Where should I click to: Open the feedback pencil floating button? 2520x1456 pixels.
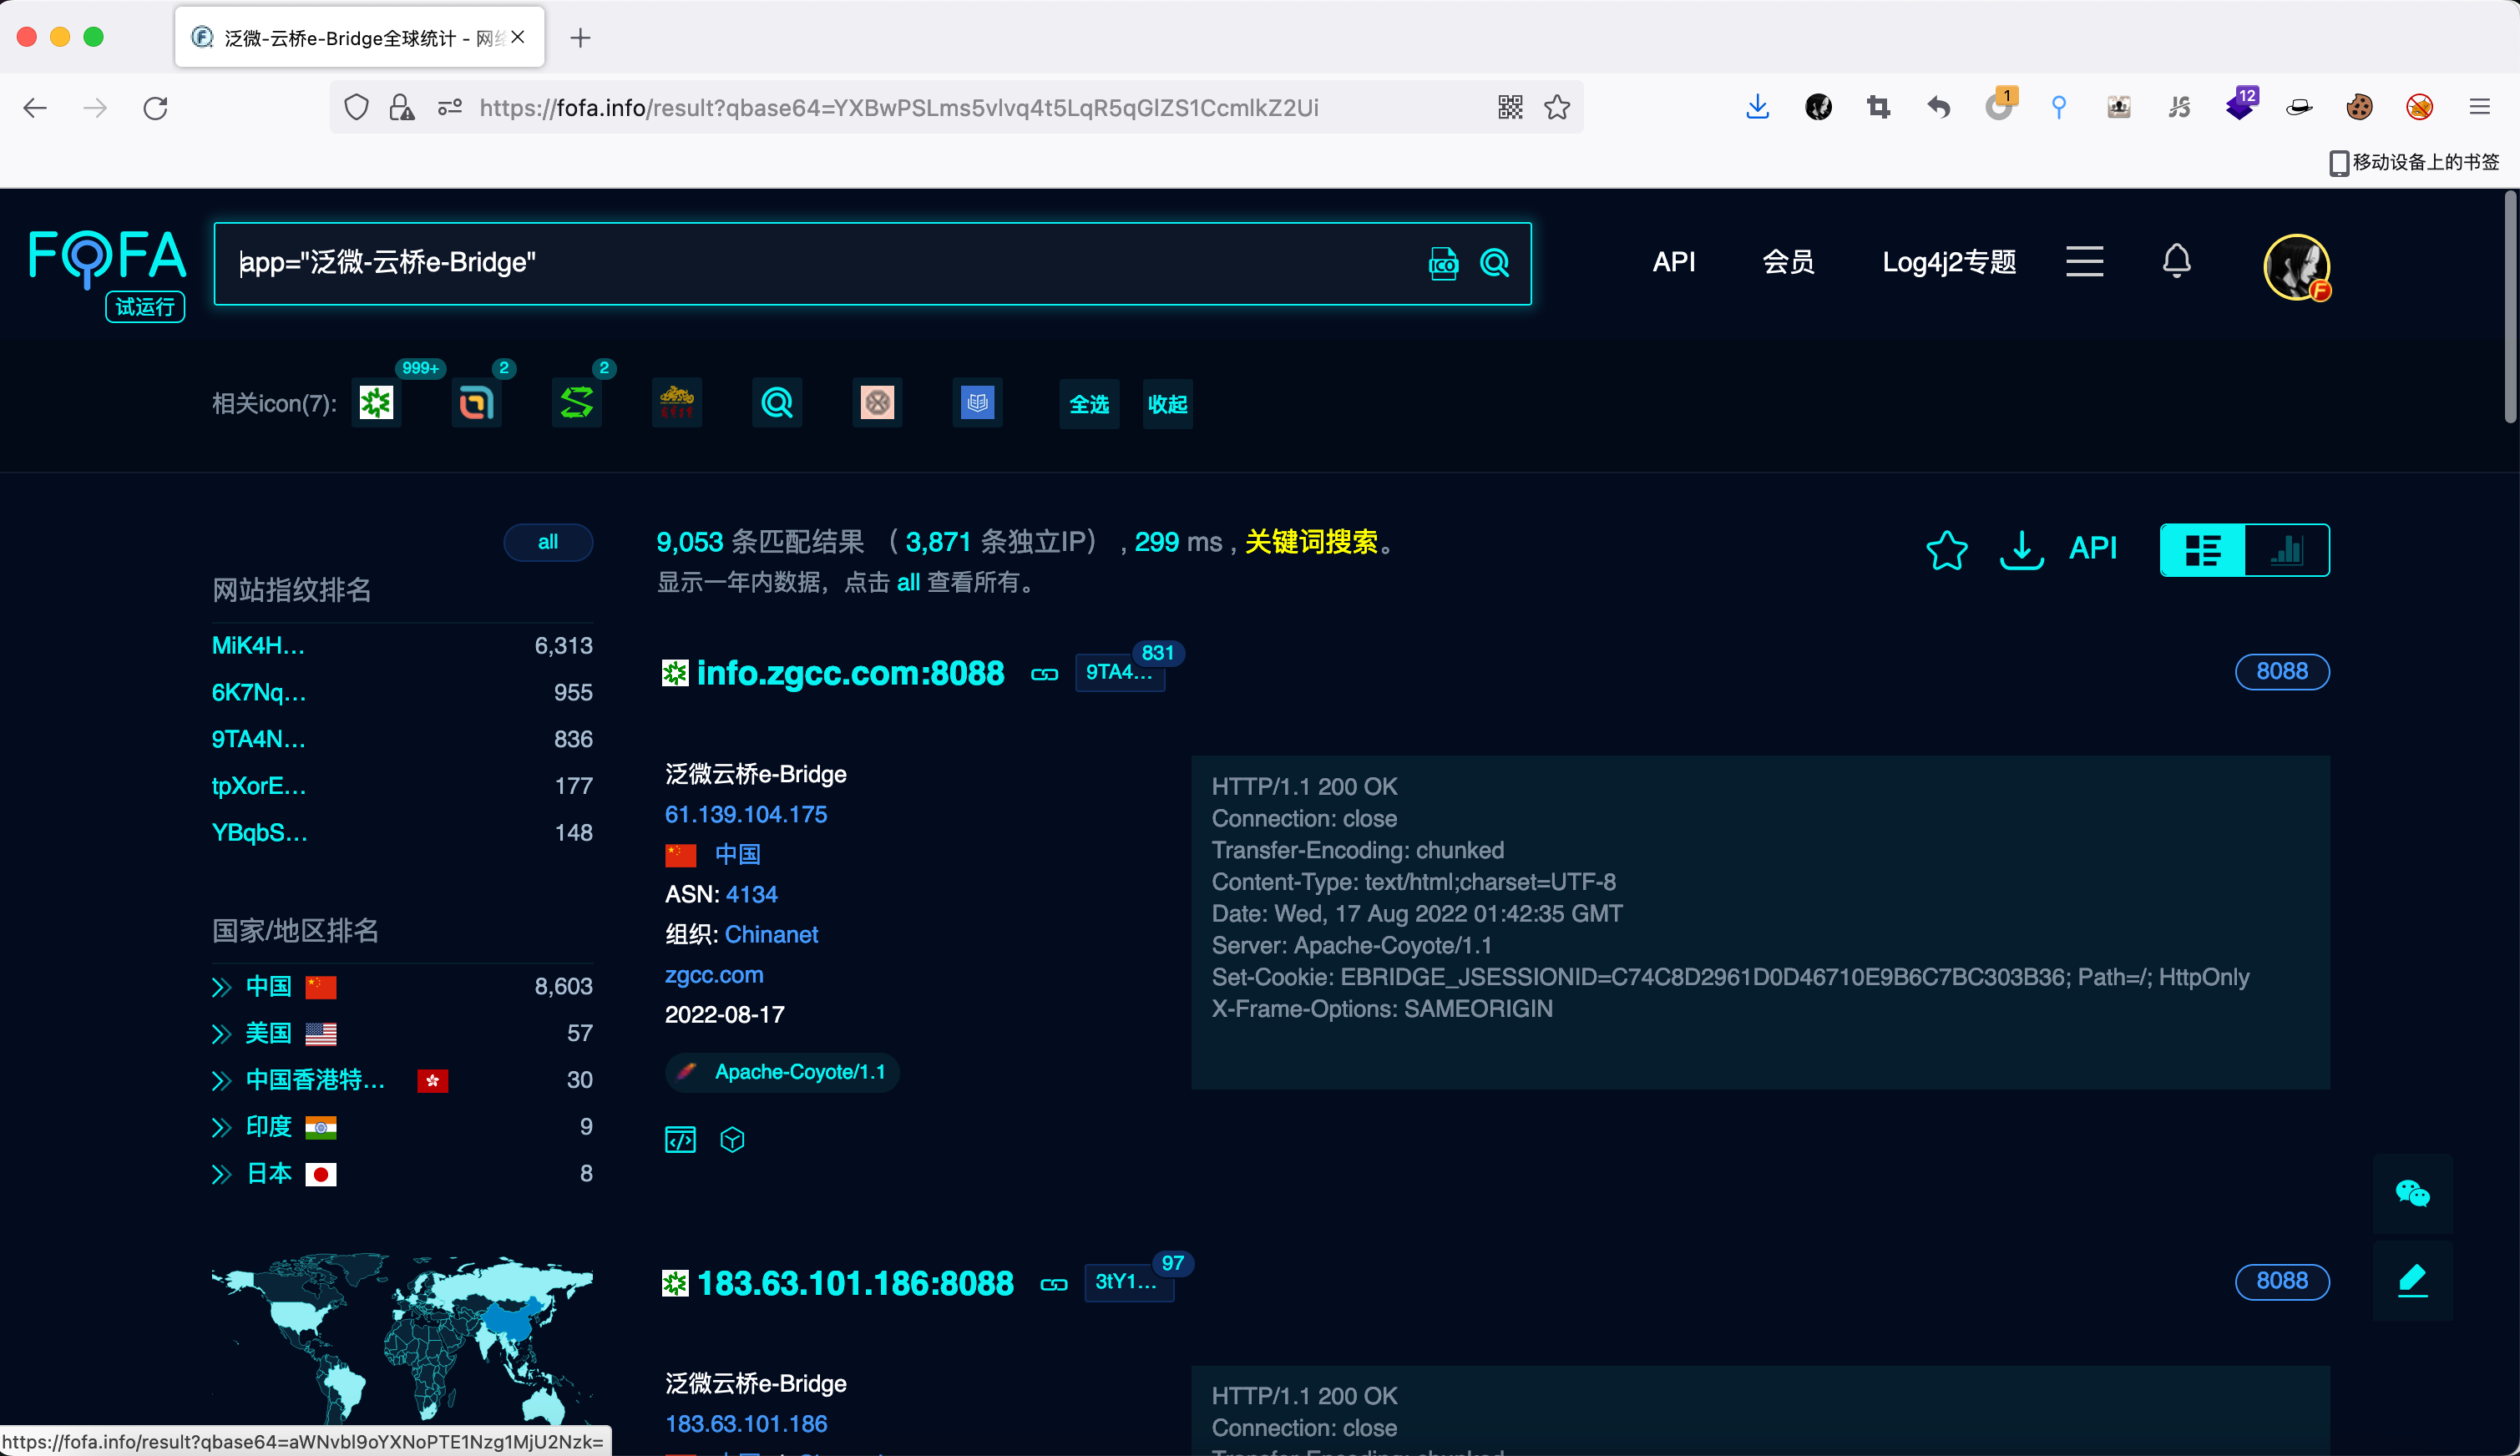coord(2412,1280)
